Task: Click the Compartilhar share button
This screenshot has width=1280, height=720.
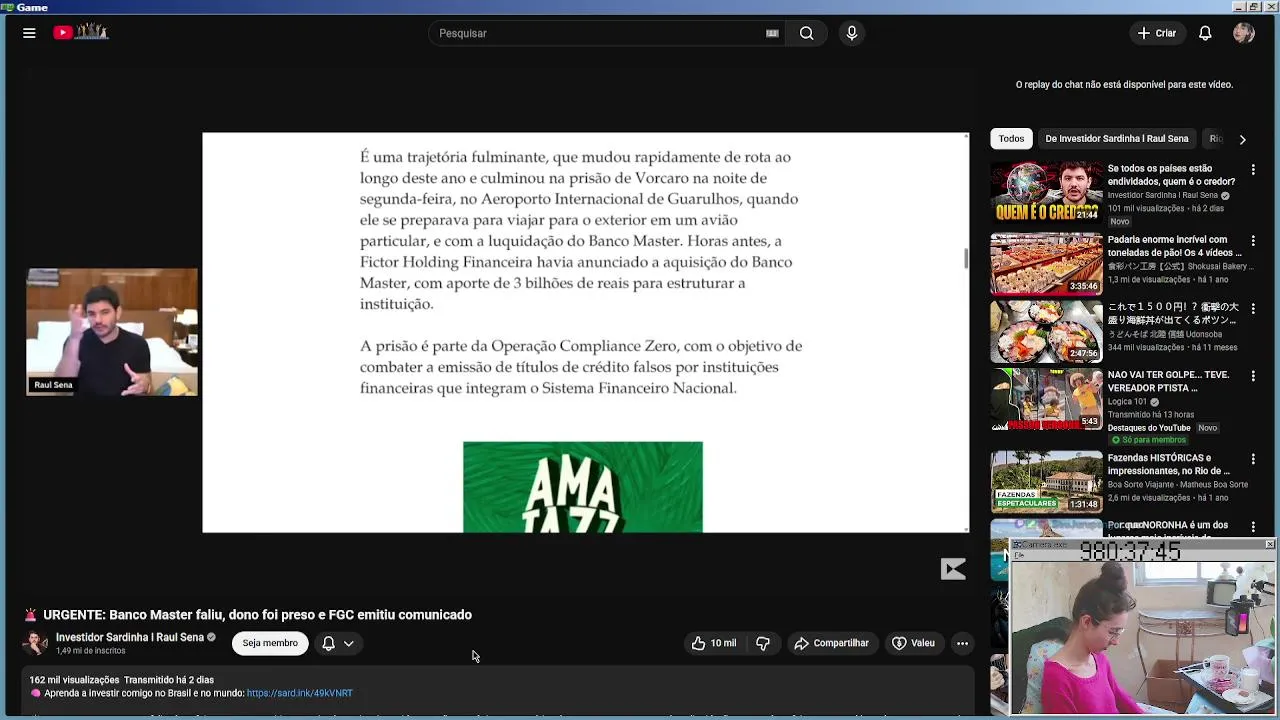Action: click(831, 643)
